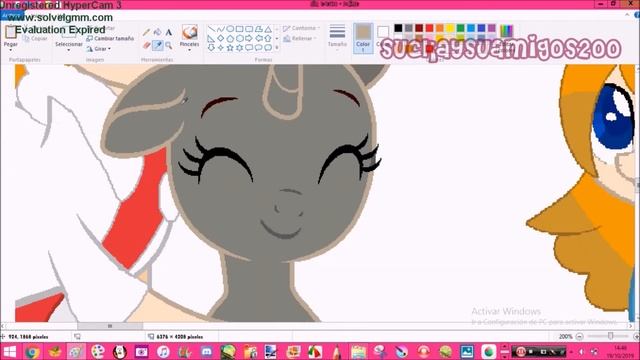The width and height of the screenshot is (640, 360).
Task: Select the Magnifier tool
Action: (x=168, y=45)
